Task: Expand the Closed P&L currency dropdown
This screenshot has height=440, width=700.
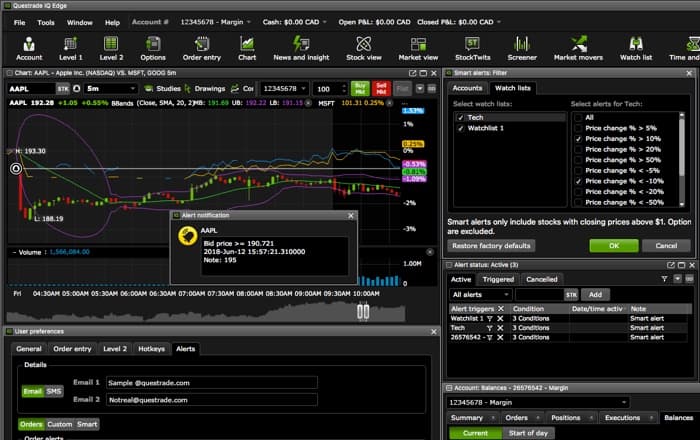Action: tap(499, 22)
